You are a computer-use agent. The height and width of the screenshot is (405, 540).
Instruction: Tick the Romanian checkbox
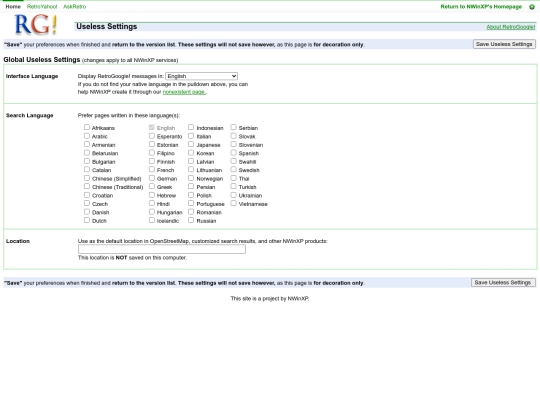(x=191, y=211)
